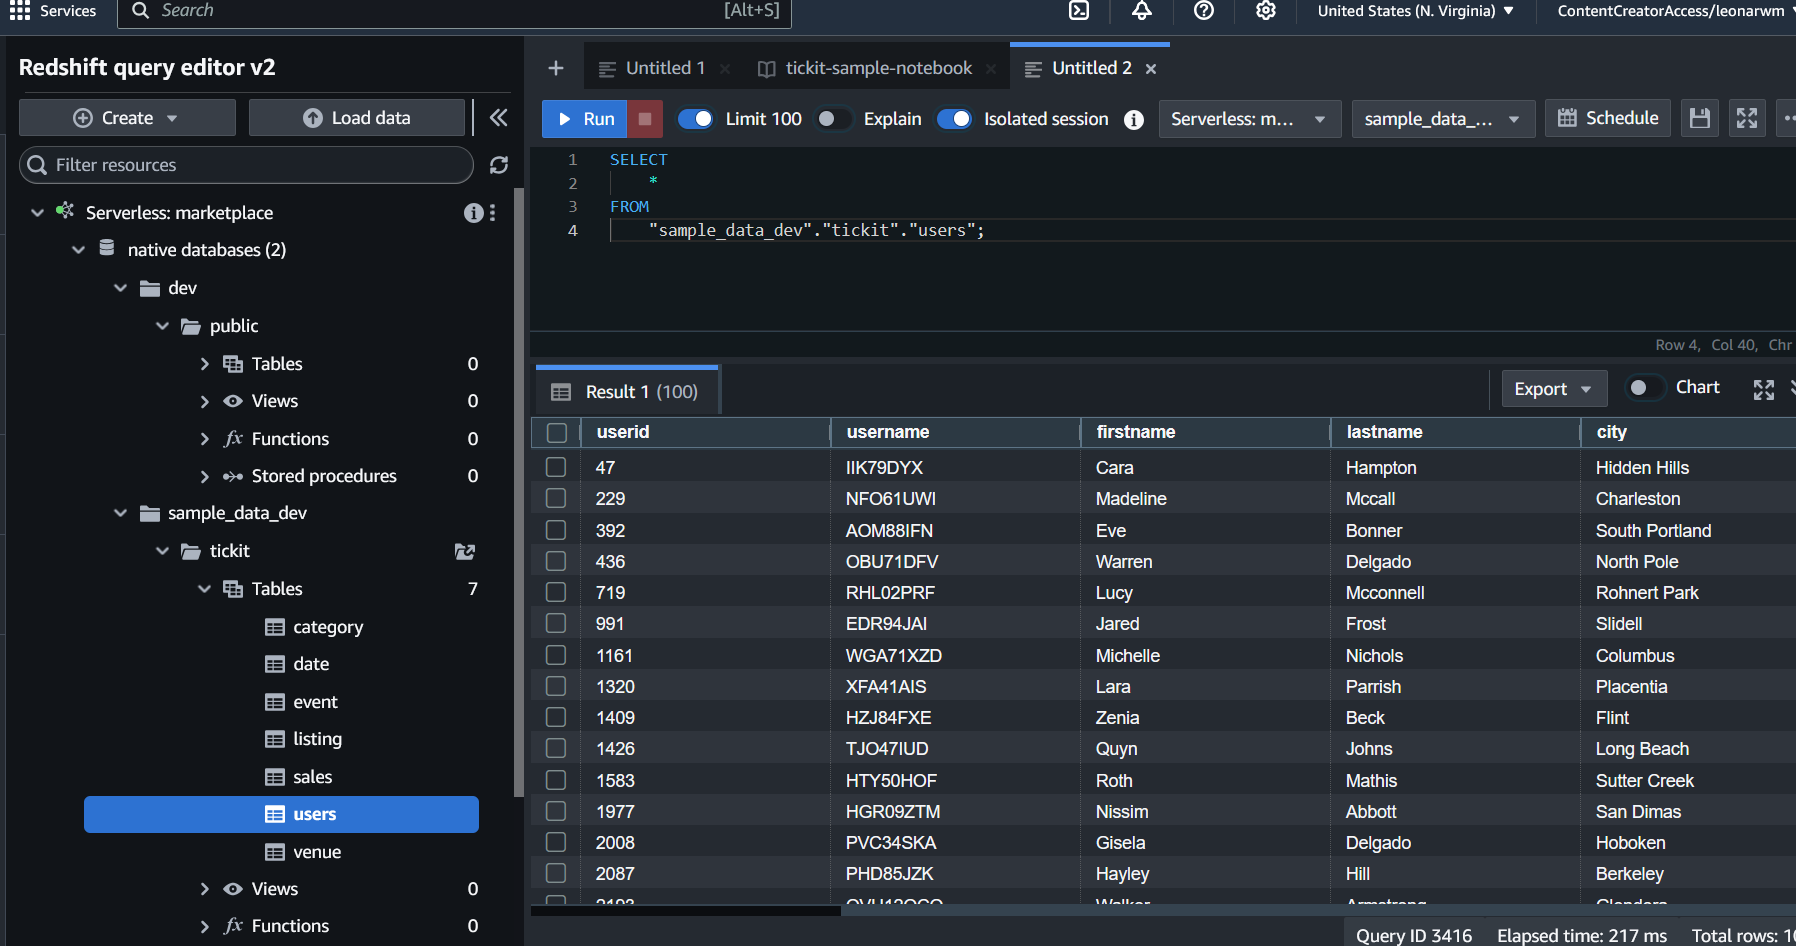Check the row checkbox for userid 47
The width and height of the screenshot is (1796, 946).
(556, 467)
